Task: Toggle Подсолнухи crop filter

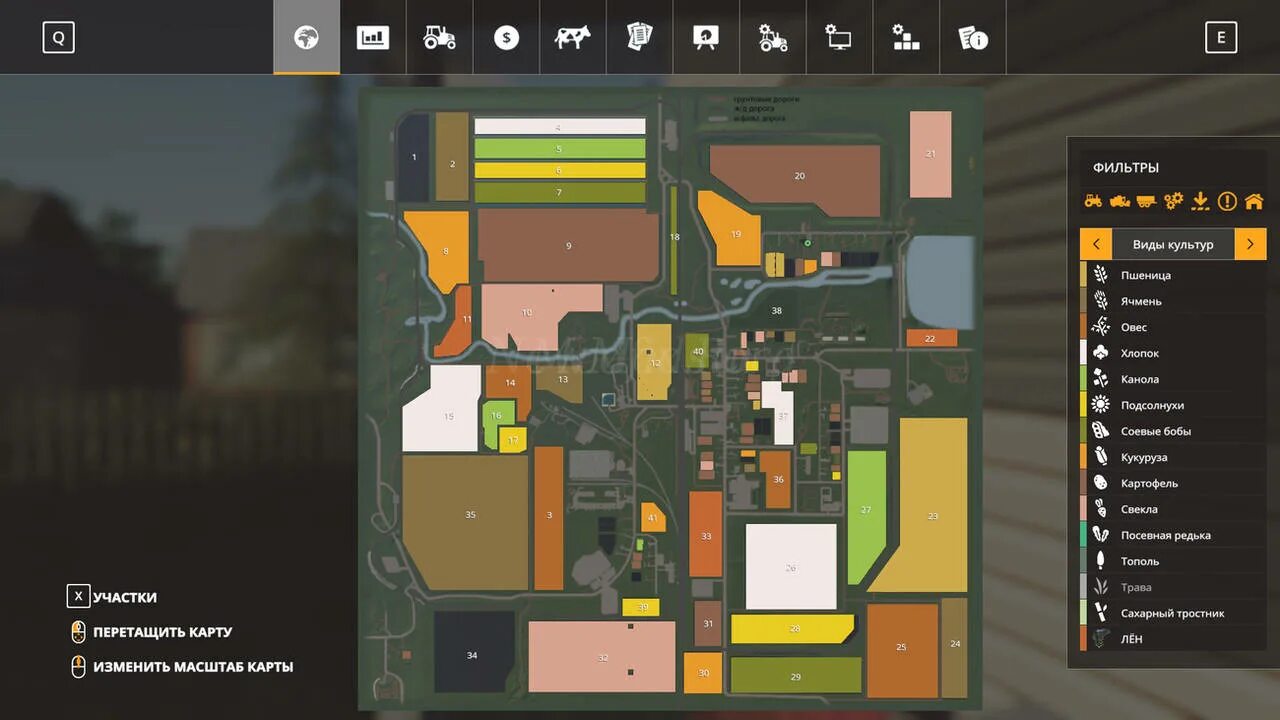Action: (x=1173, y=405)
